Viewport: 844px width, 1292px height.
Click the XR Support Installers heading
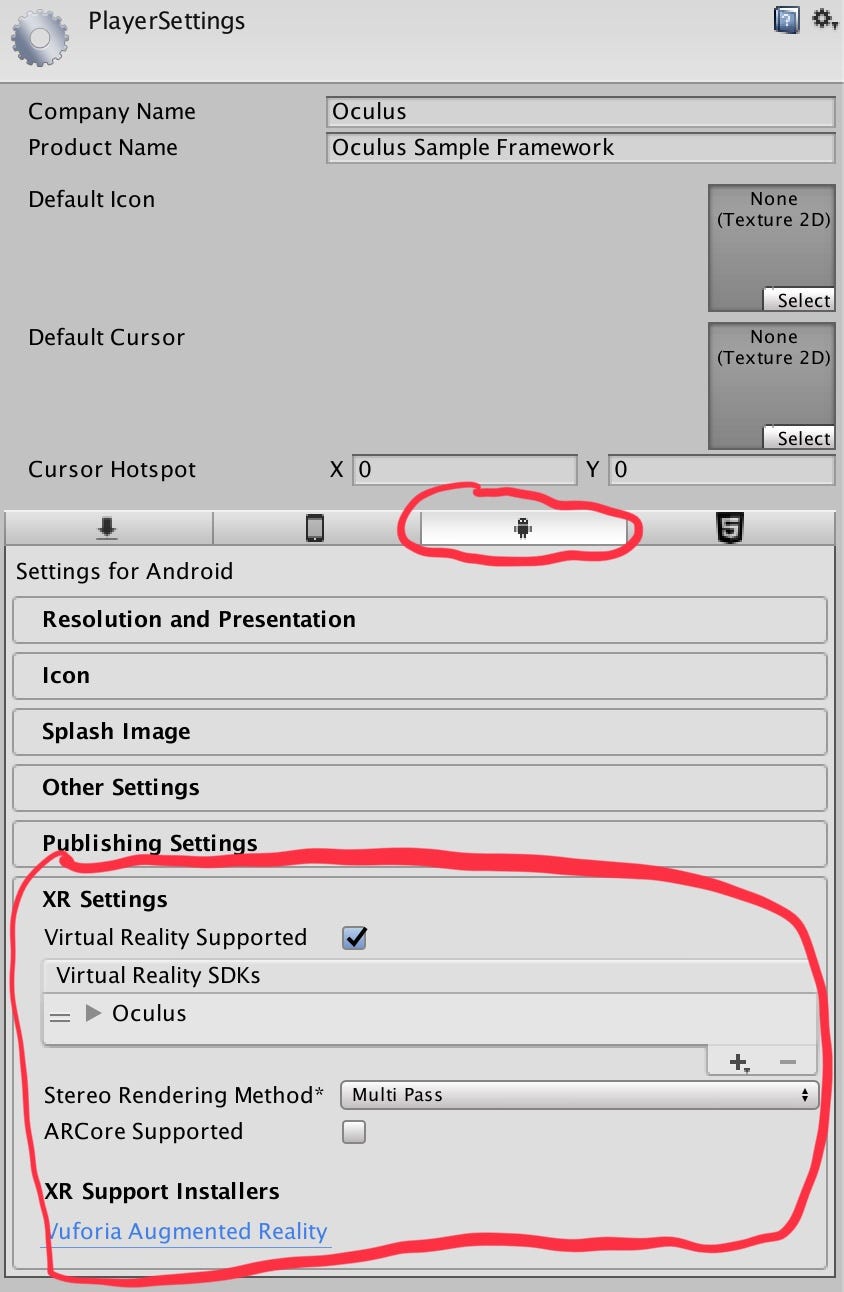pos(161,1192)
